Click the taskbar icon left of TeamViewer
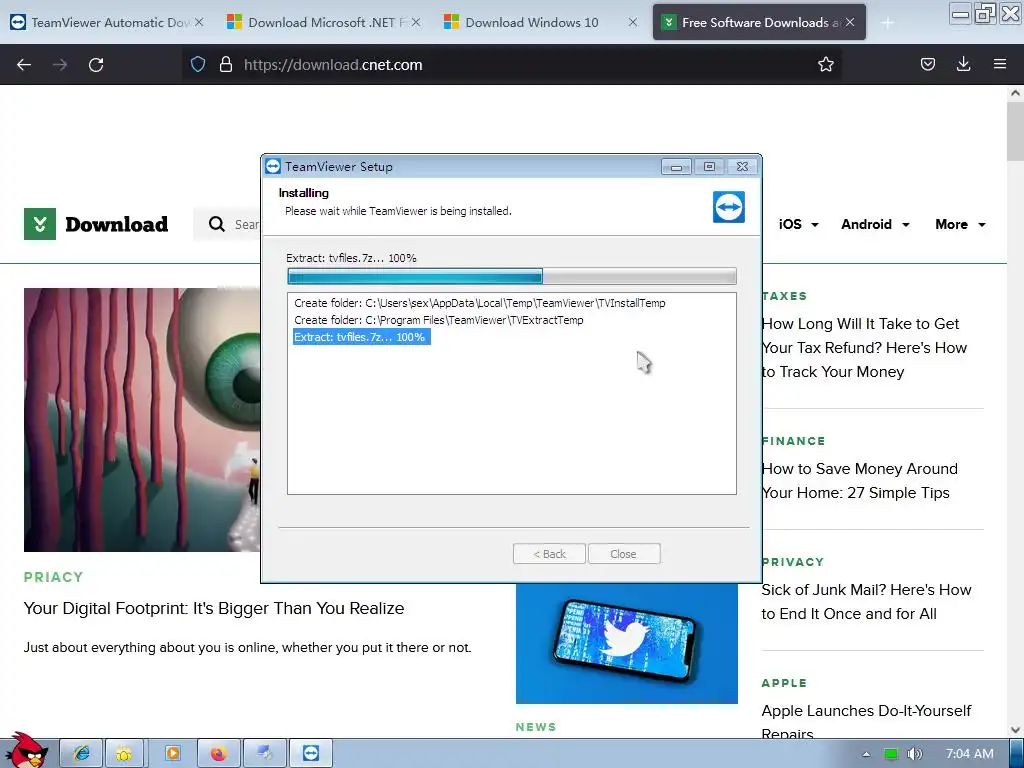Viewport: 1024px width, 768px height. point(264,754)
